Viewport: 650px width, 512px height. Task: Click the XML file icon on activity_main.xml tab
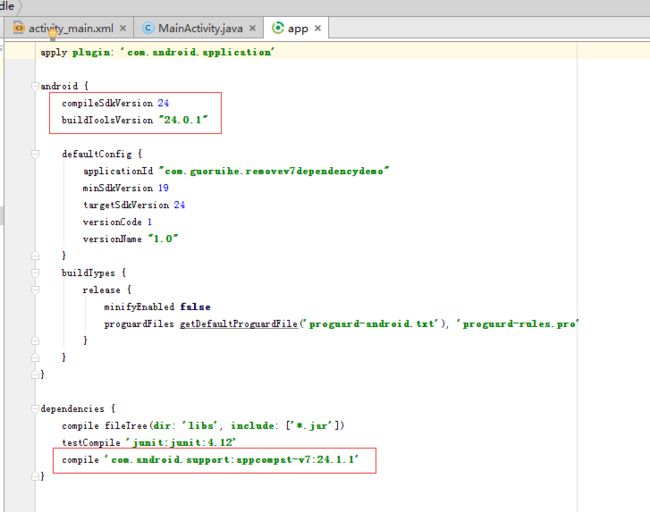pyautogui.click(x=19, y=28)
